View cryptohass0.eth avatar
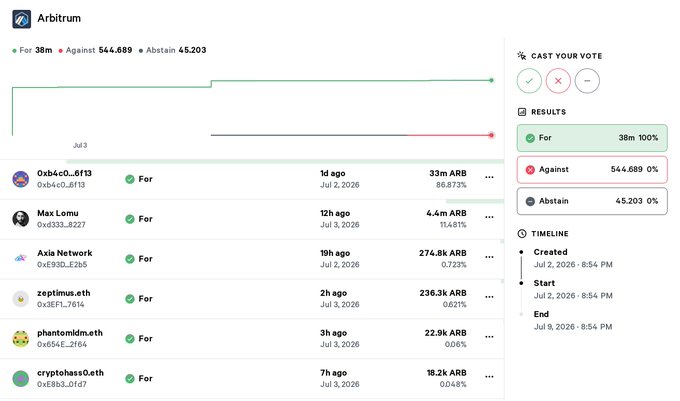Screen dimensions: 680x401 [x=21, y=378]
